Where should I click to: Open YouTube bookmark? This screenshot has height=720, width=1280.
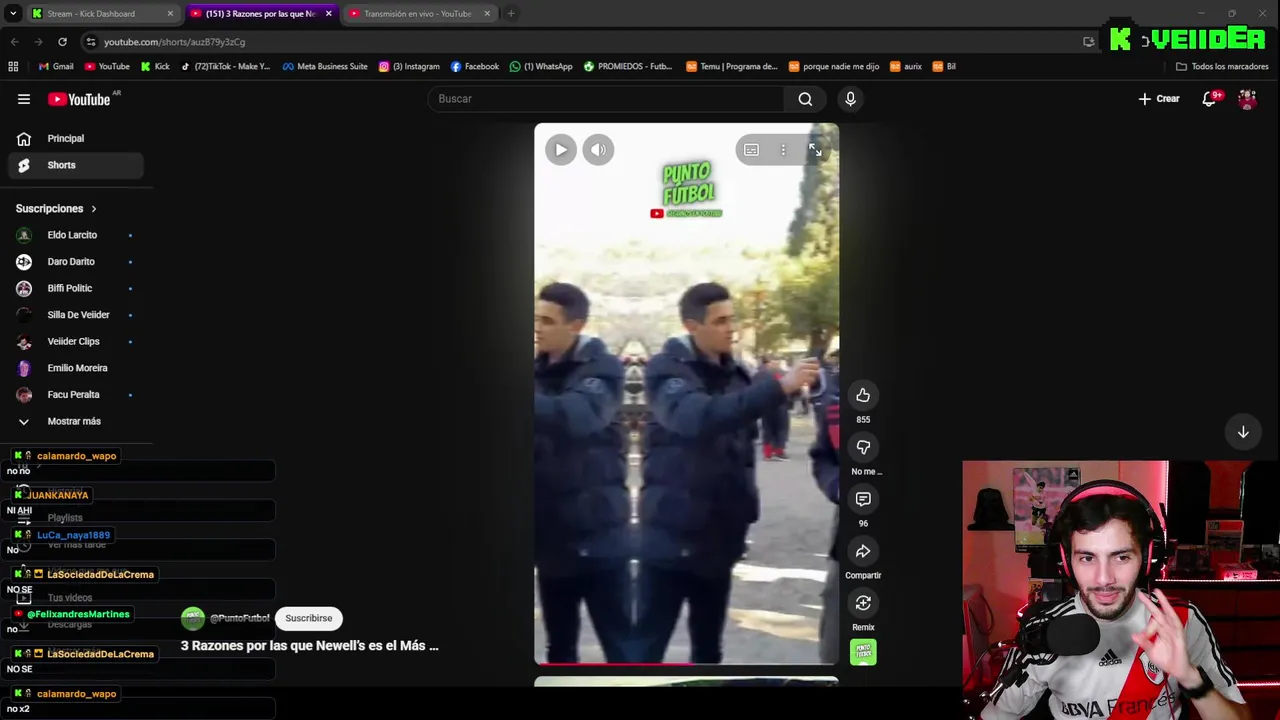(x=107, y=67)
